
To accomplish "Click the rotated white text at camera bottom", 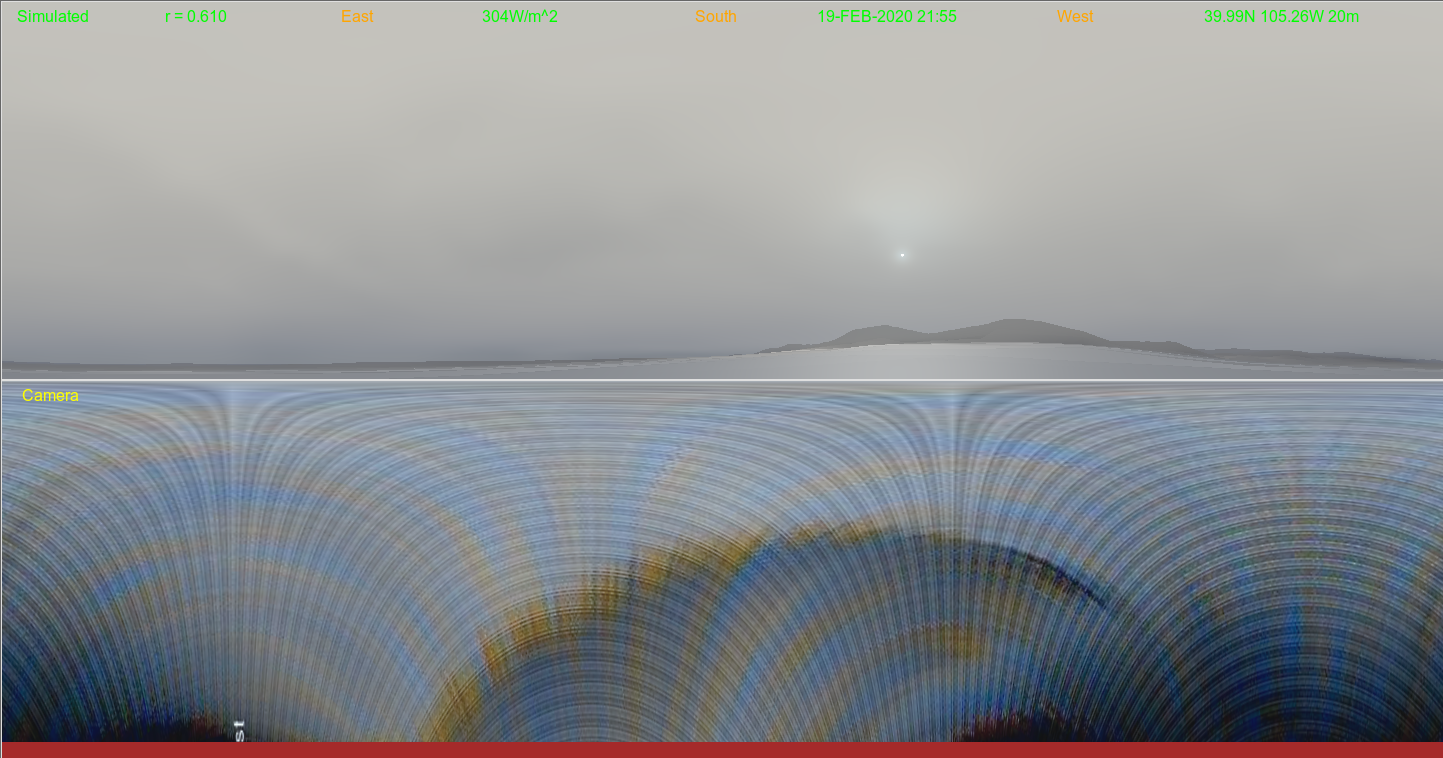I will pyautogui.click(x=239, y=730).
